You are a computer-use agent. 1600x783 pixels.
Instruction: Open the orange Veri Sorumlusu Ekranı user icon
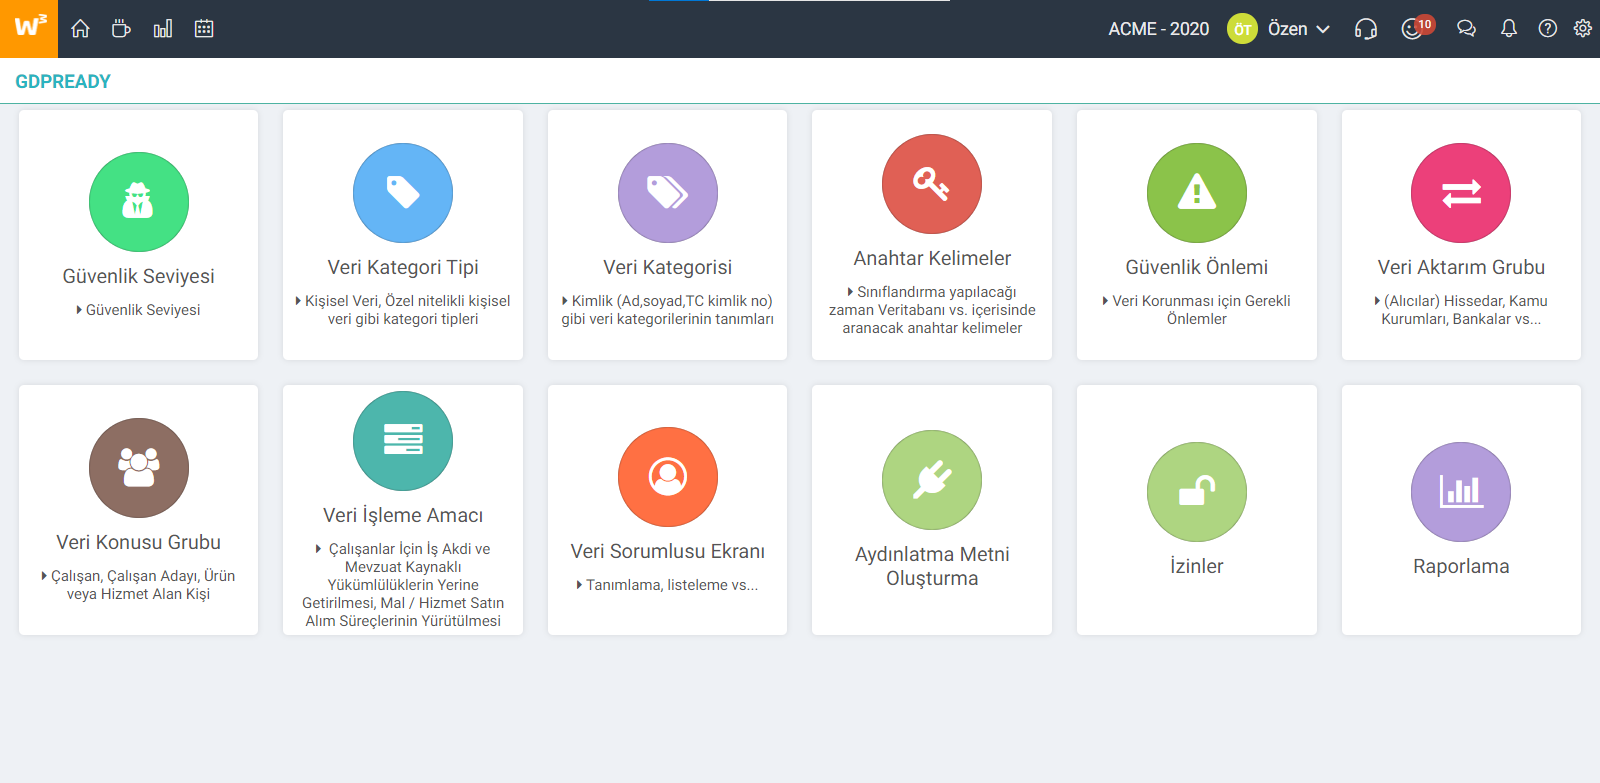667,477
